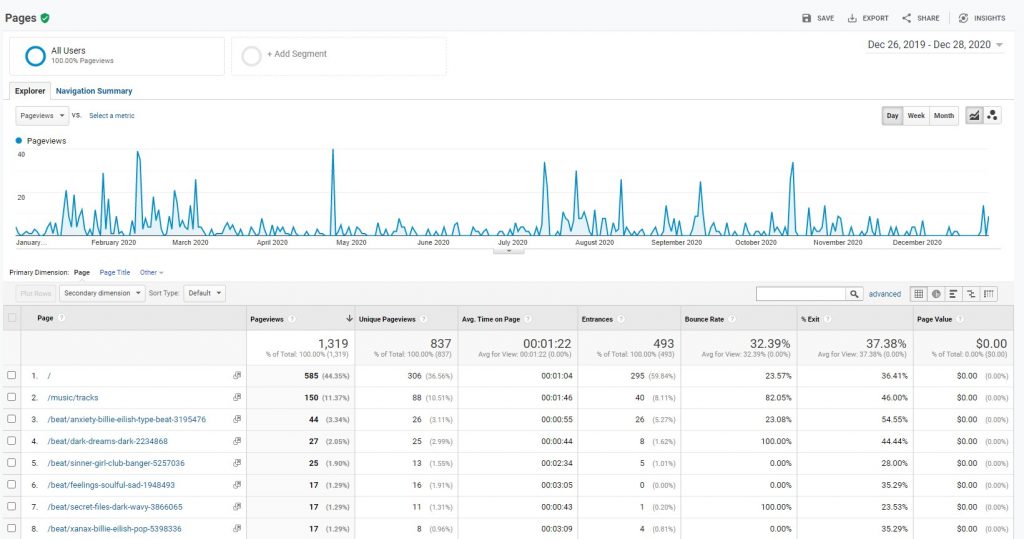The width and height of the screenshot is (1024, 539).
Task: Click help icon next to Pageviews column
Action: tap(292, 319)
